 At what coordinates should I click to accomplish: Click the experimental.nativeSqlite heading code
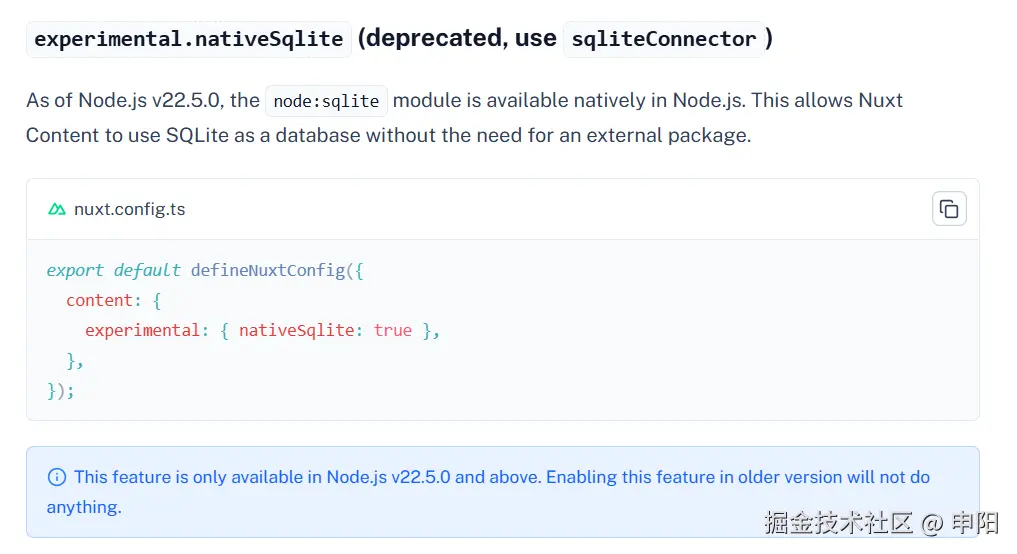coord(188,39)
